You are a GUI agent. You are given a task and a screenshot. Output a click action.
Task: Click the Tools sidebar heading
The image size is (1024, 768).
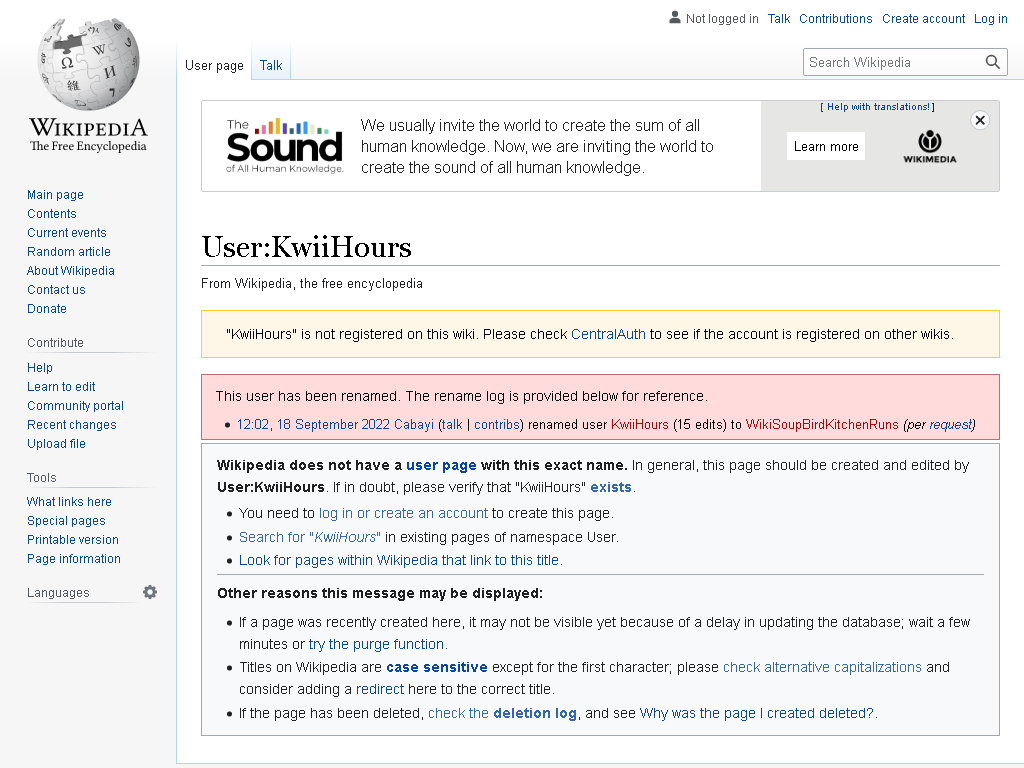(x=42, y=477)
